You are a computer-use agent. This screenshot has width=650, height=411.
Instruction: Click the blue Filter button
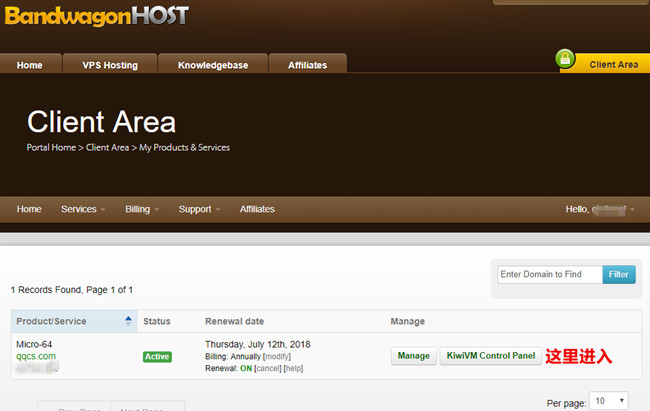coord(619,274)
